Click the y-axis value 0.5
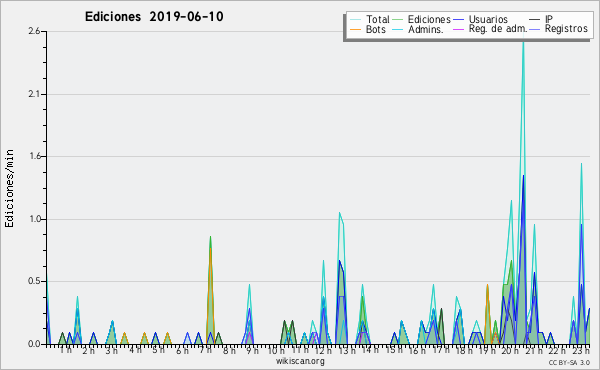This screenshot has height=370, width=600. point(34,282)
